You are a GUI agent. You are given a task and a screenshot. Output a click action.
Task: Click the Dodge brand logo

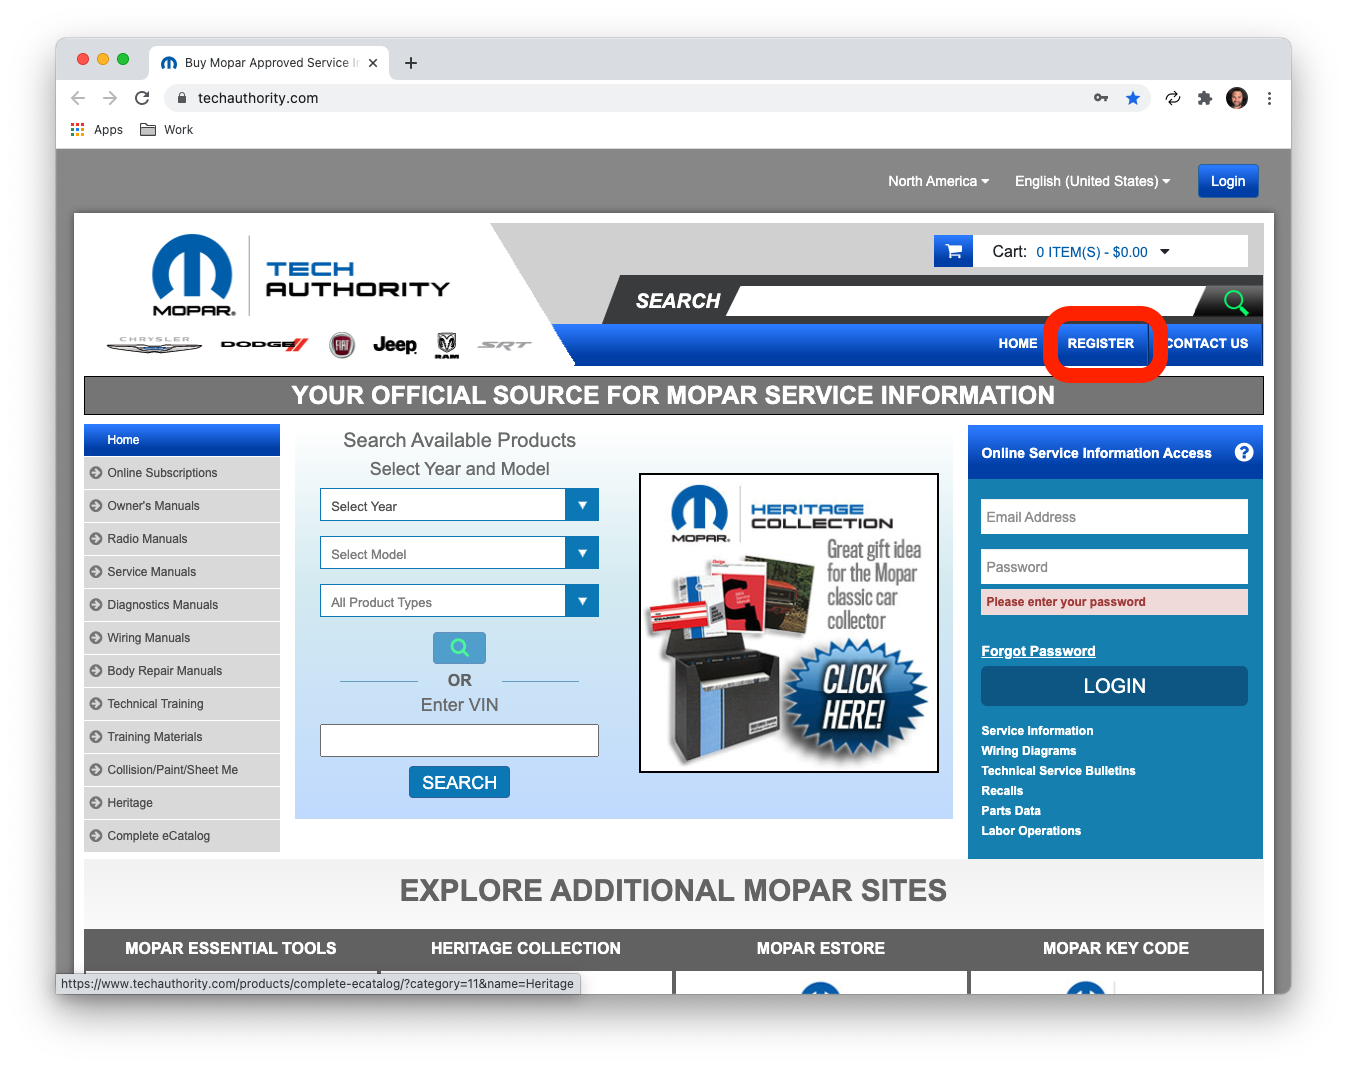coord(264,345)
